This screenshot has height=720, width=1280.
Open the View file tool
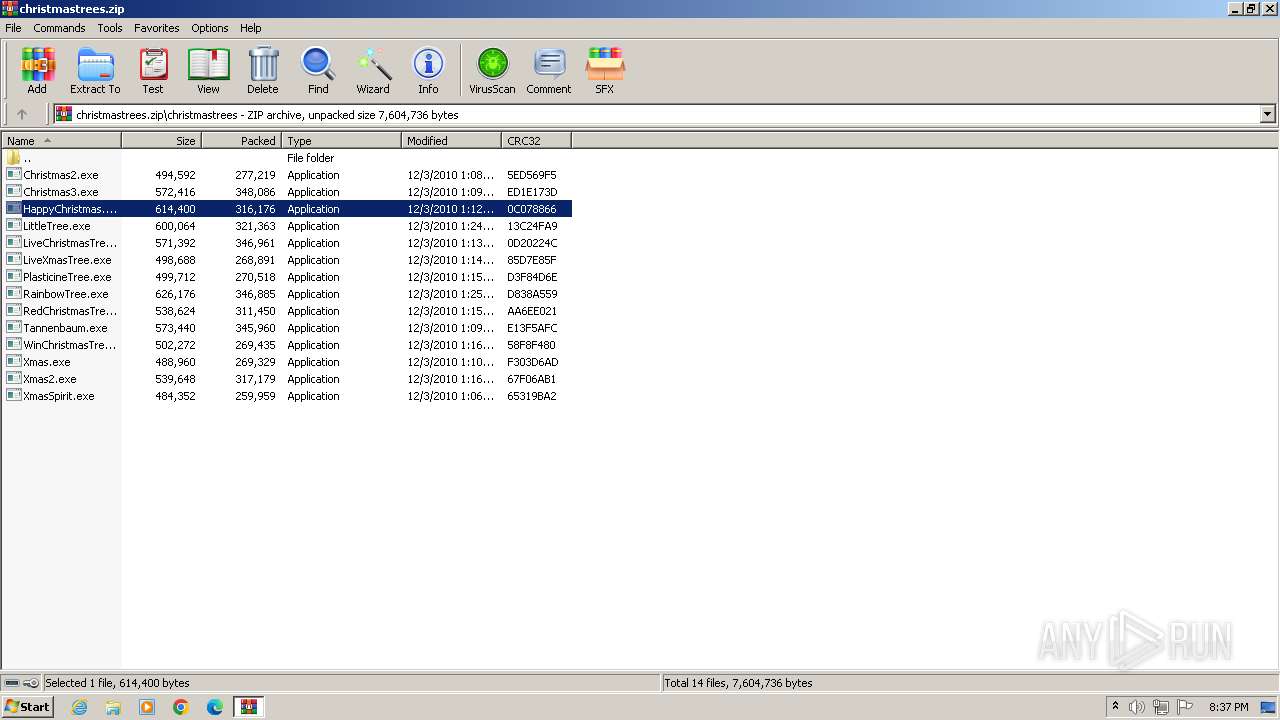[208, 71]
